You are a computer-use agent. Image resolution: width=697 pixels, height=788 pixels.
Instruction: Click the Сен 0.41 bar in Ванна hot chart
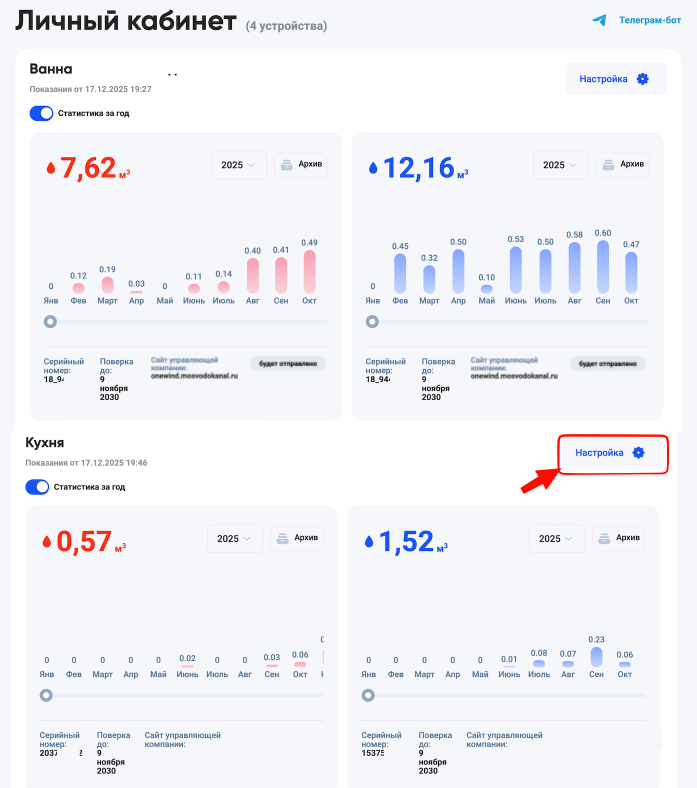coord(281,275)
